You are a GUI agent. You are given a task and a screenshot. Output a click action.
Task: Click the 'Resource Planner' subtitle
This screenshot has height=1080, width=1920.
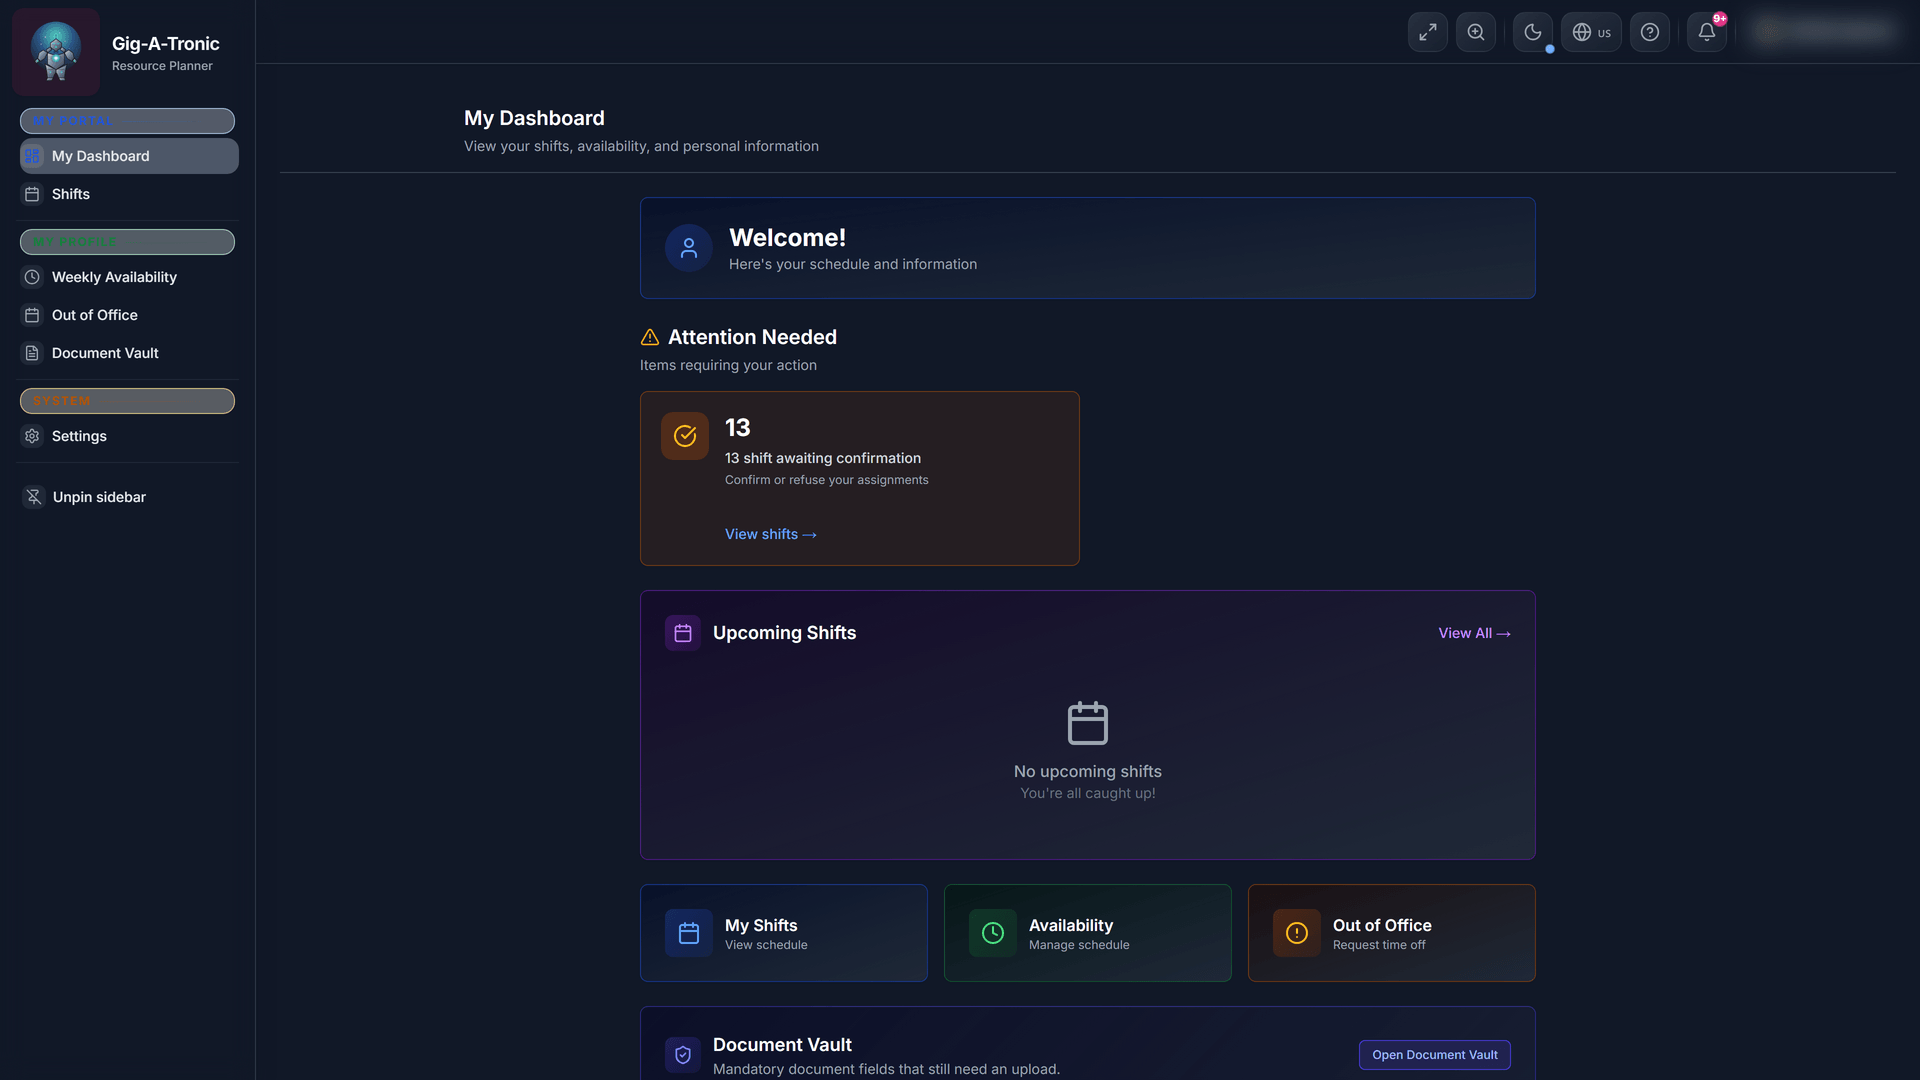pos(162,66)
